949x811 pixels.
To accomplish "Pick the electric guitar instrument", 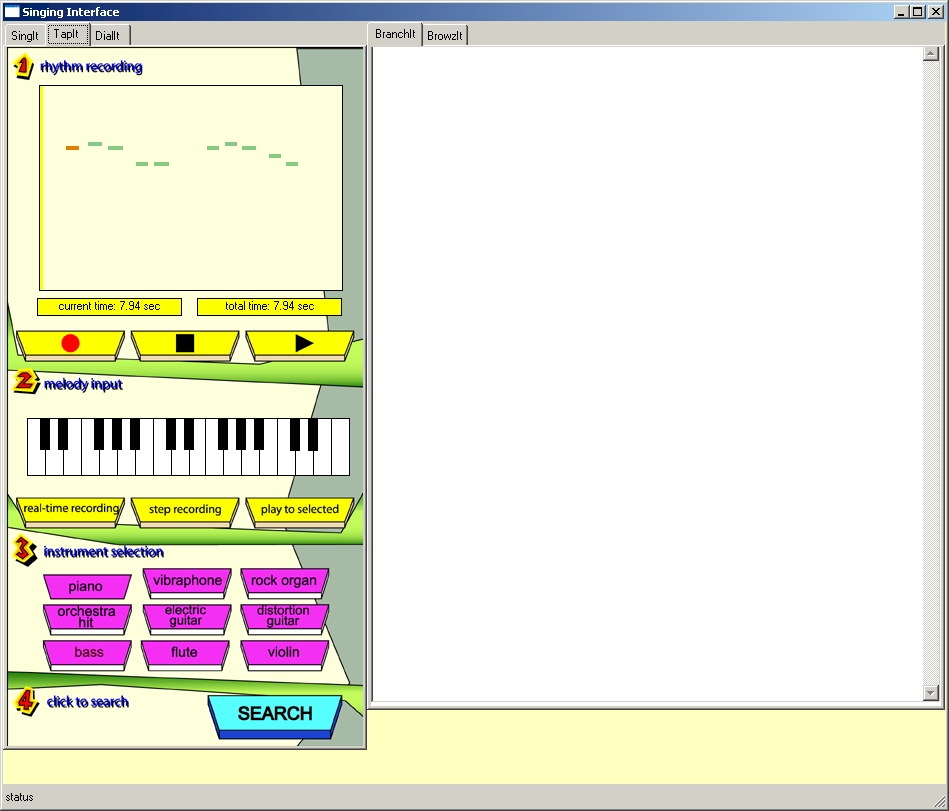I will pos(185,616).
